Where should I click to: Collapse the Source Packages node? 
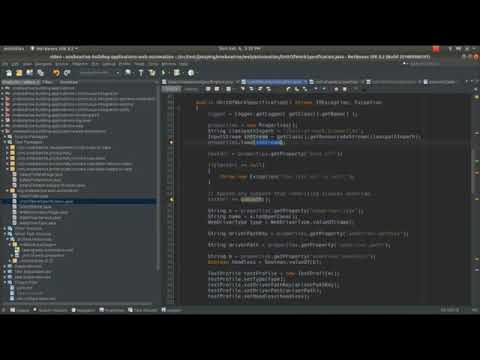tap(6, 137)
